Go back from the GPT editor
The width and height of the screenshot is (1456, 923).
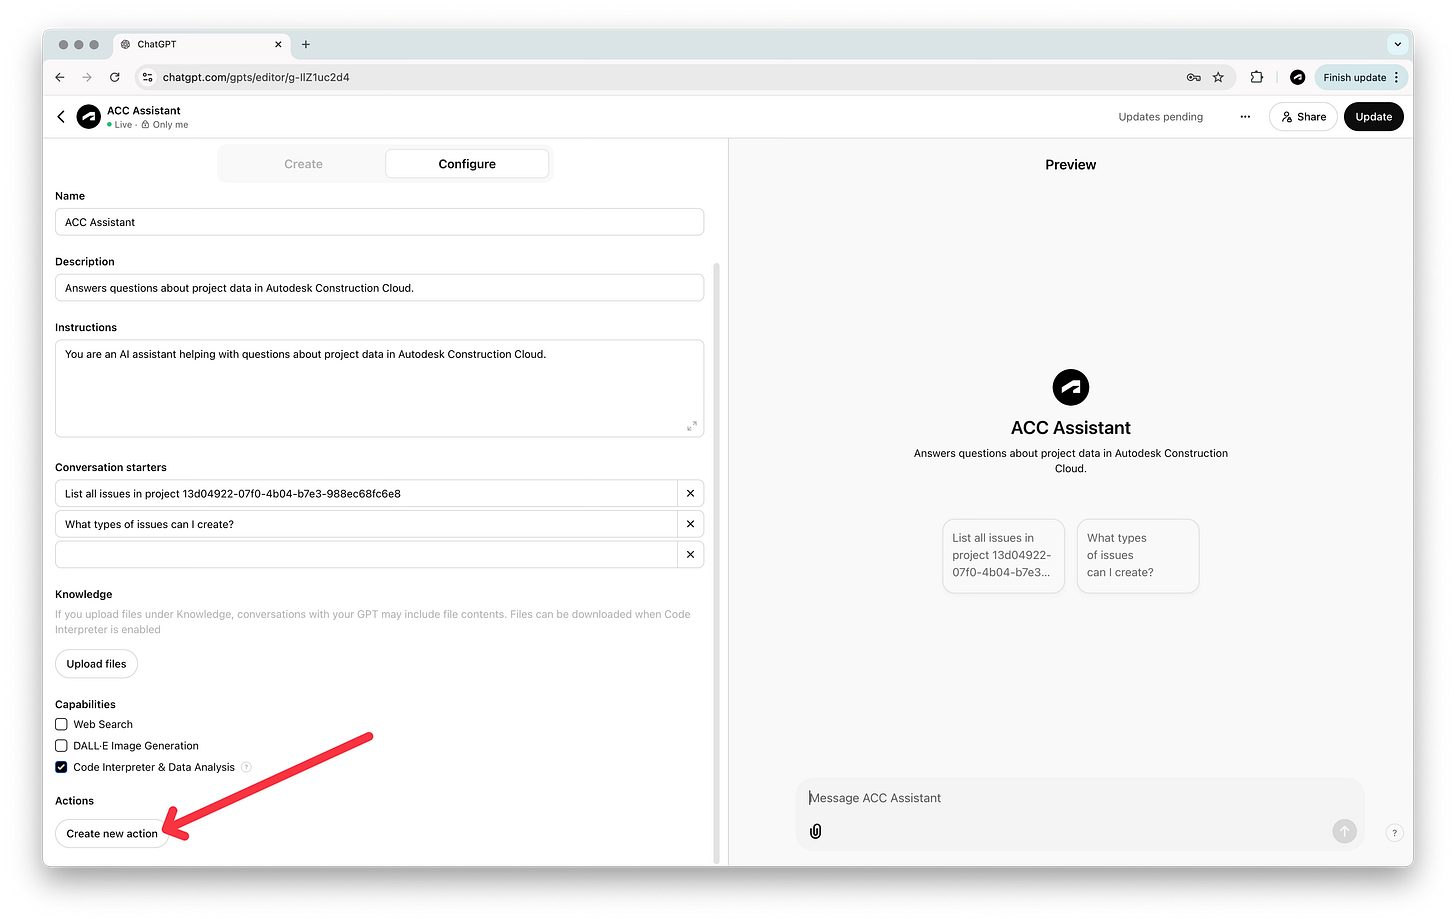pos(61,117)
